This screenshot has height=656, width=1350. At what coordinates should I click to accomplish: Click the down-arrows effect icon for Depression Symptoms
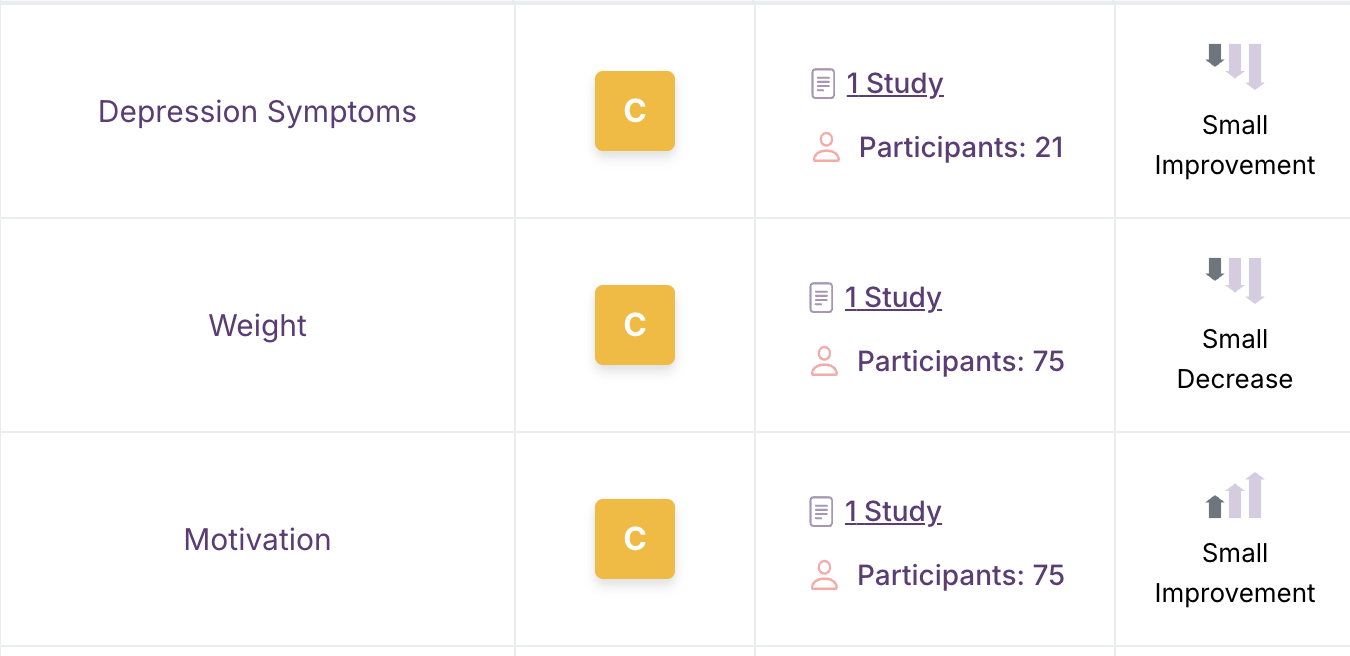point(1235,66)
